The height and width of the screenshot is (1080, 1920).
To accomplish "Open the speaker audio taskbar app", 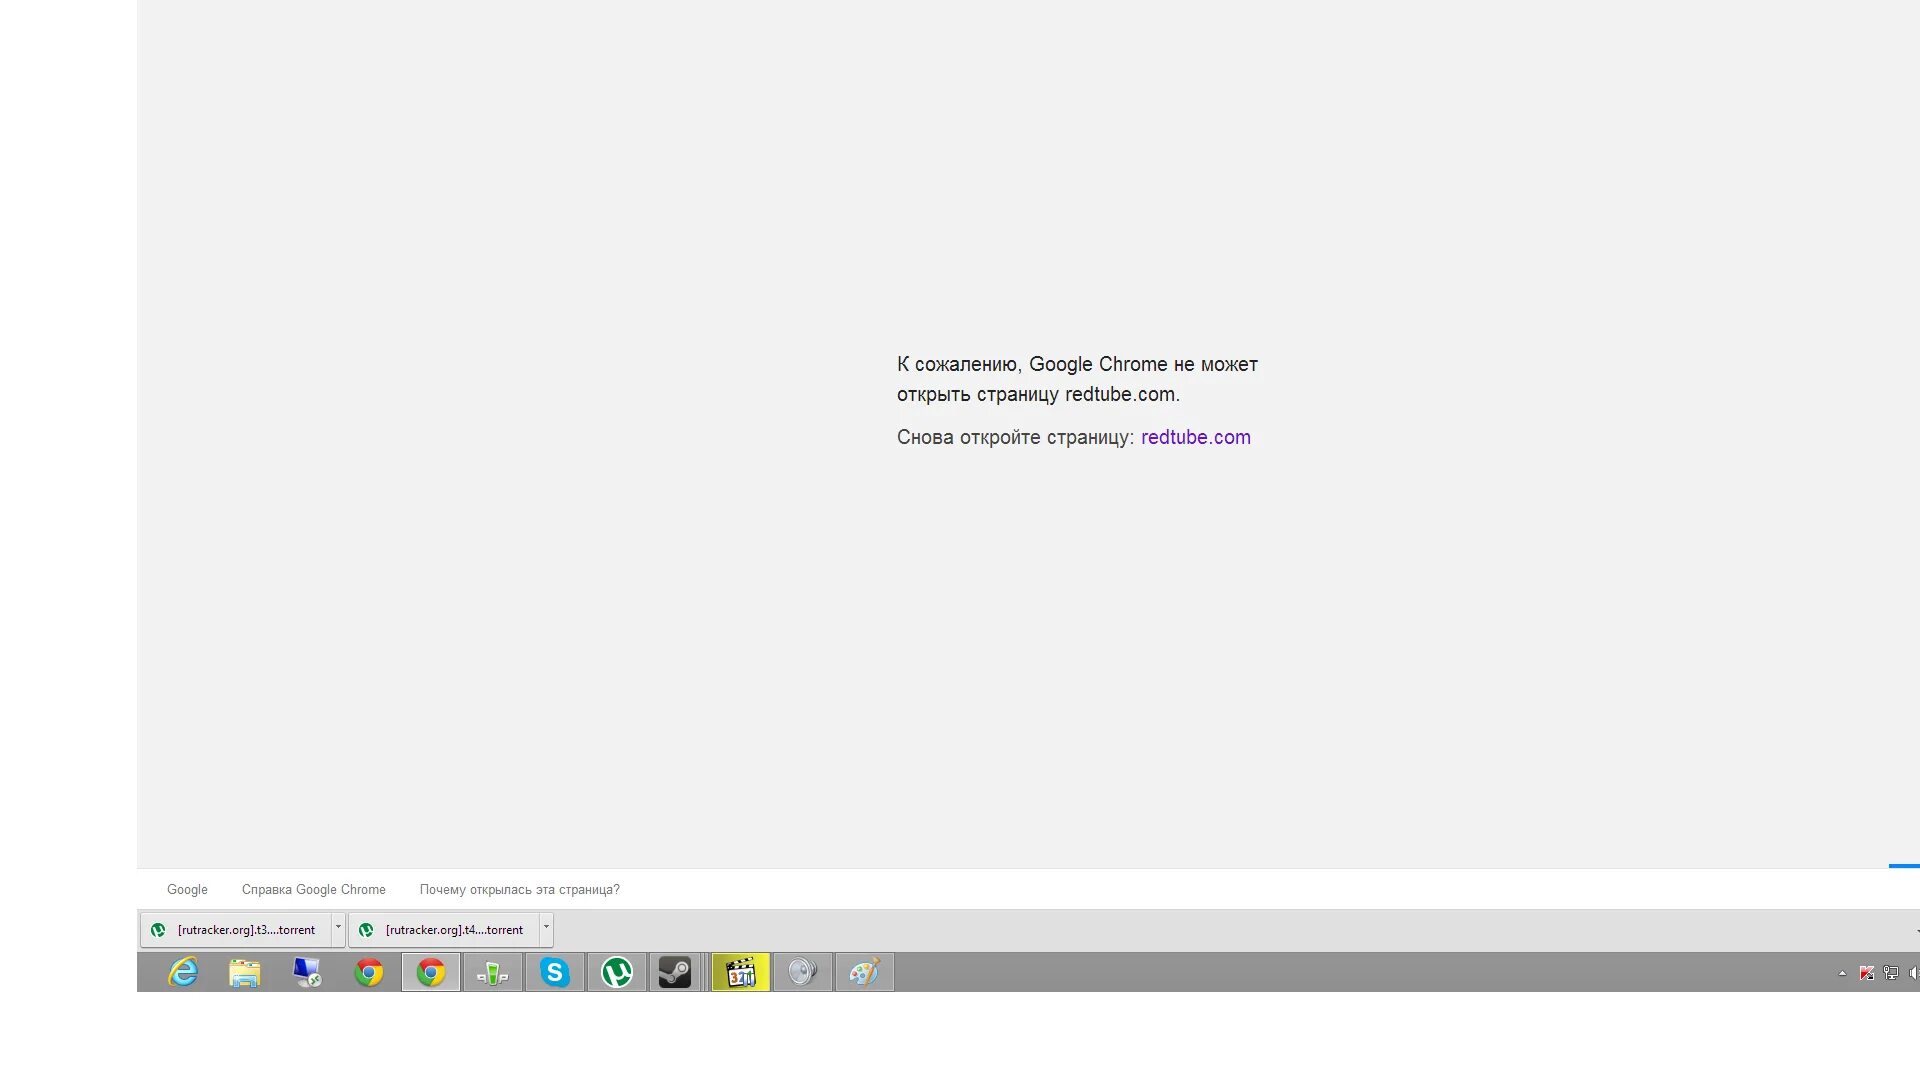I will [x=802, y=972].
